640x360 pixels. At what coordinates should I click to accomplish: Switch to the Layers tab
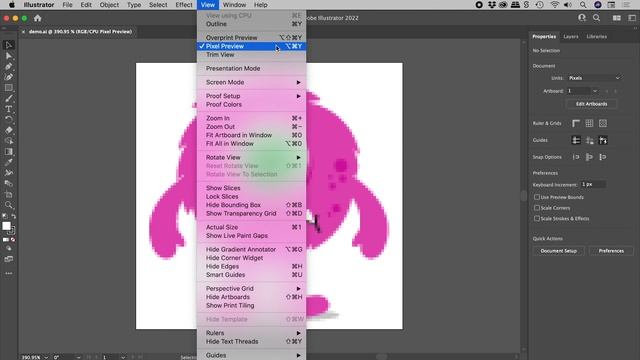point(571,37)
